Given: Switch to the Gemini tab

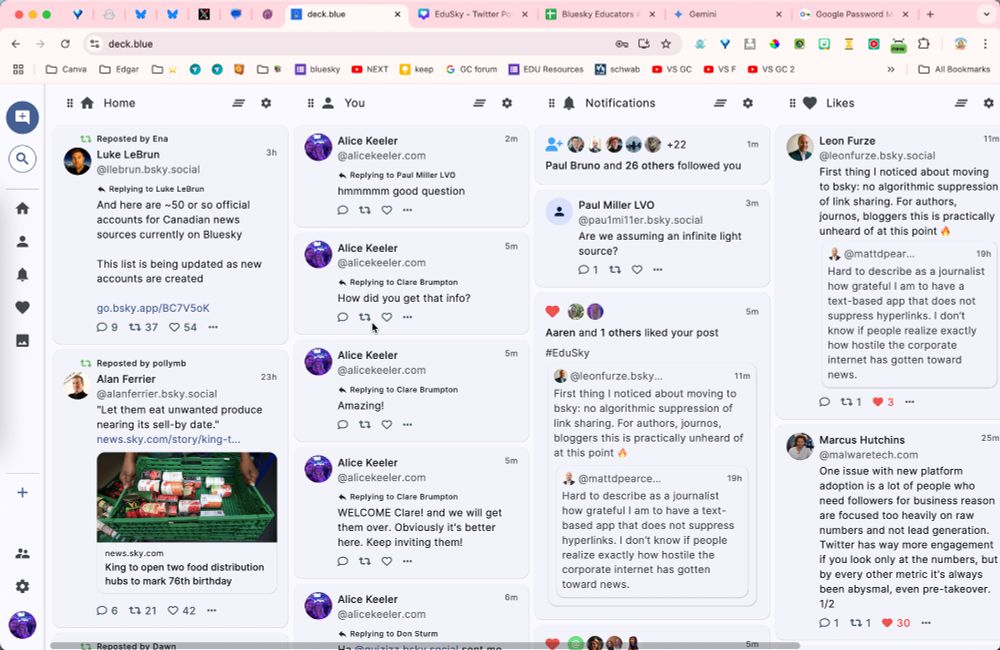Looking at the screenshot, I should point(726,14).
